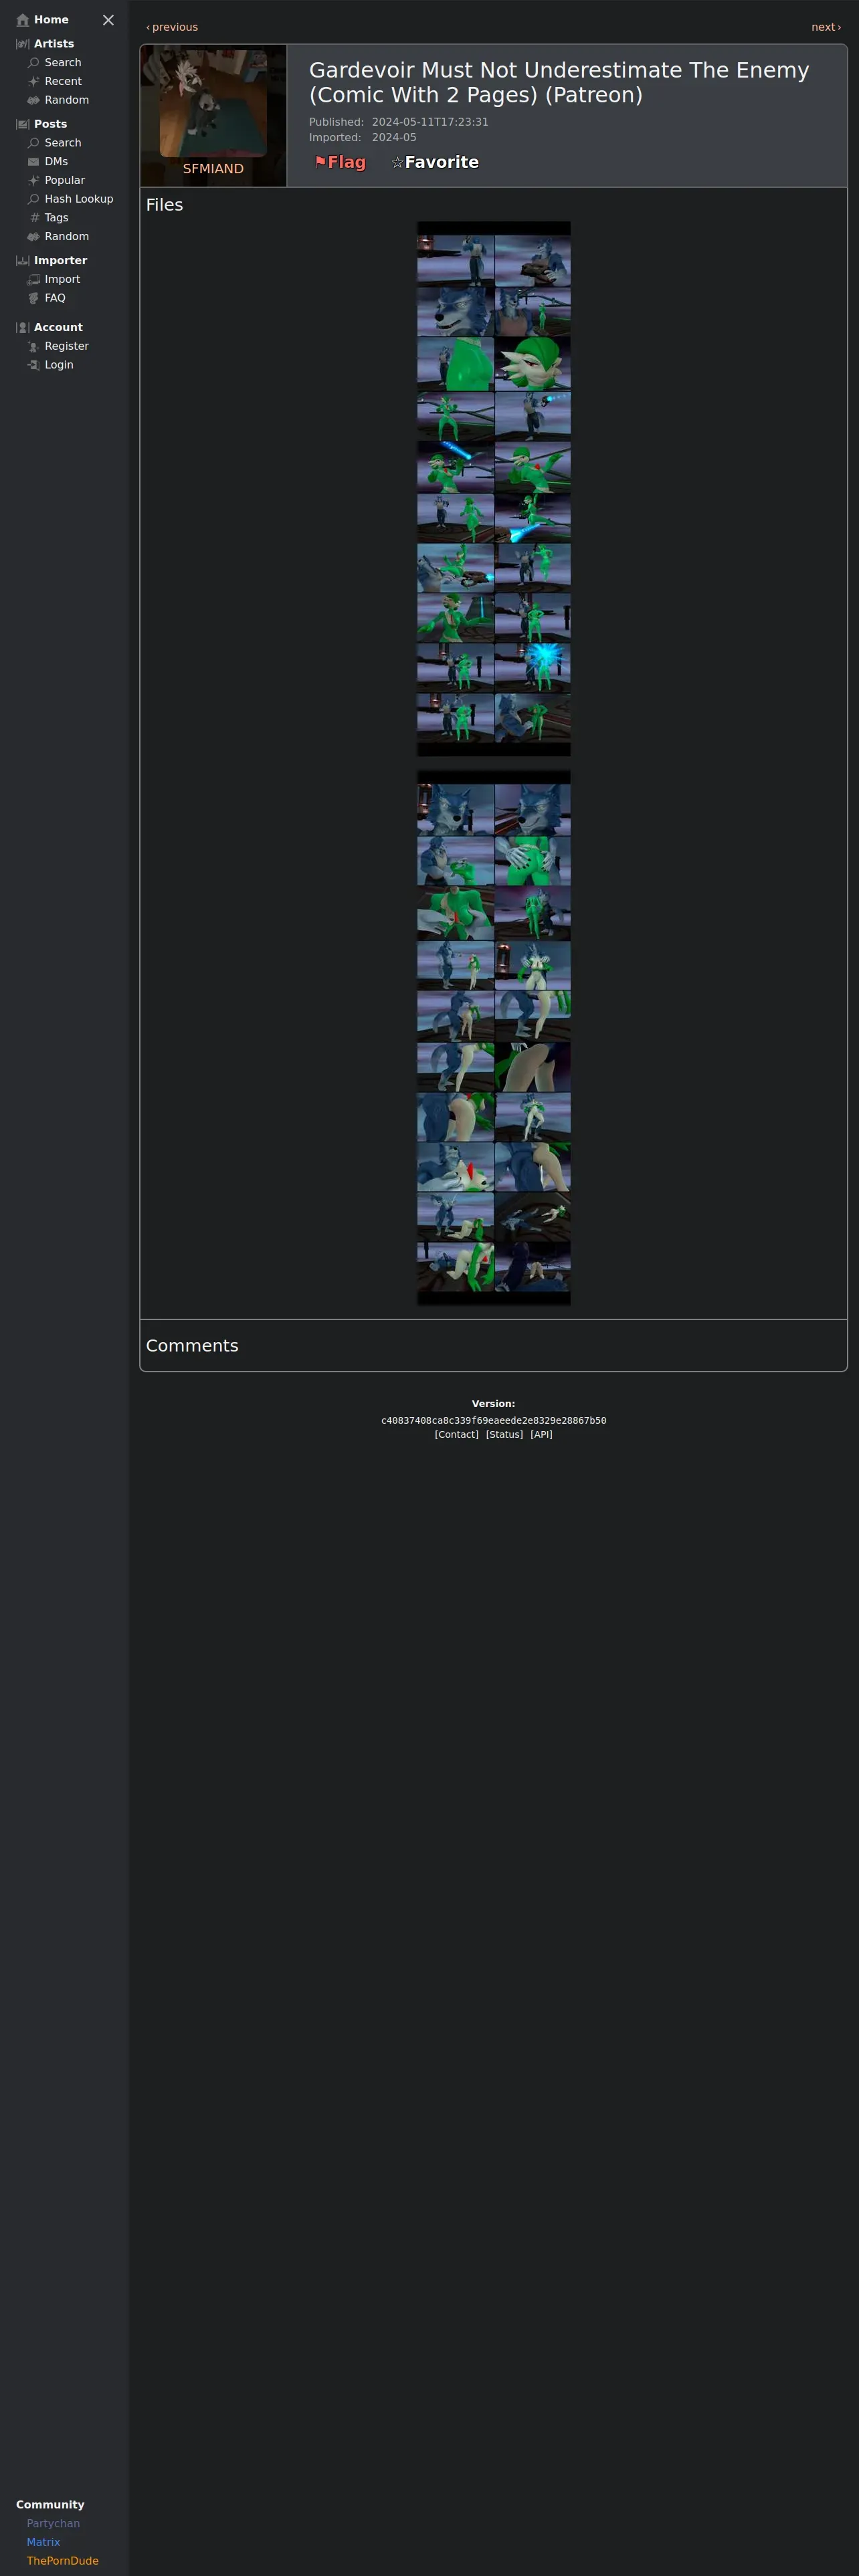859x2576 pixels.
Task: Open the SFMIAND artist profile
Action: [x=213, y=169]
